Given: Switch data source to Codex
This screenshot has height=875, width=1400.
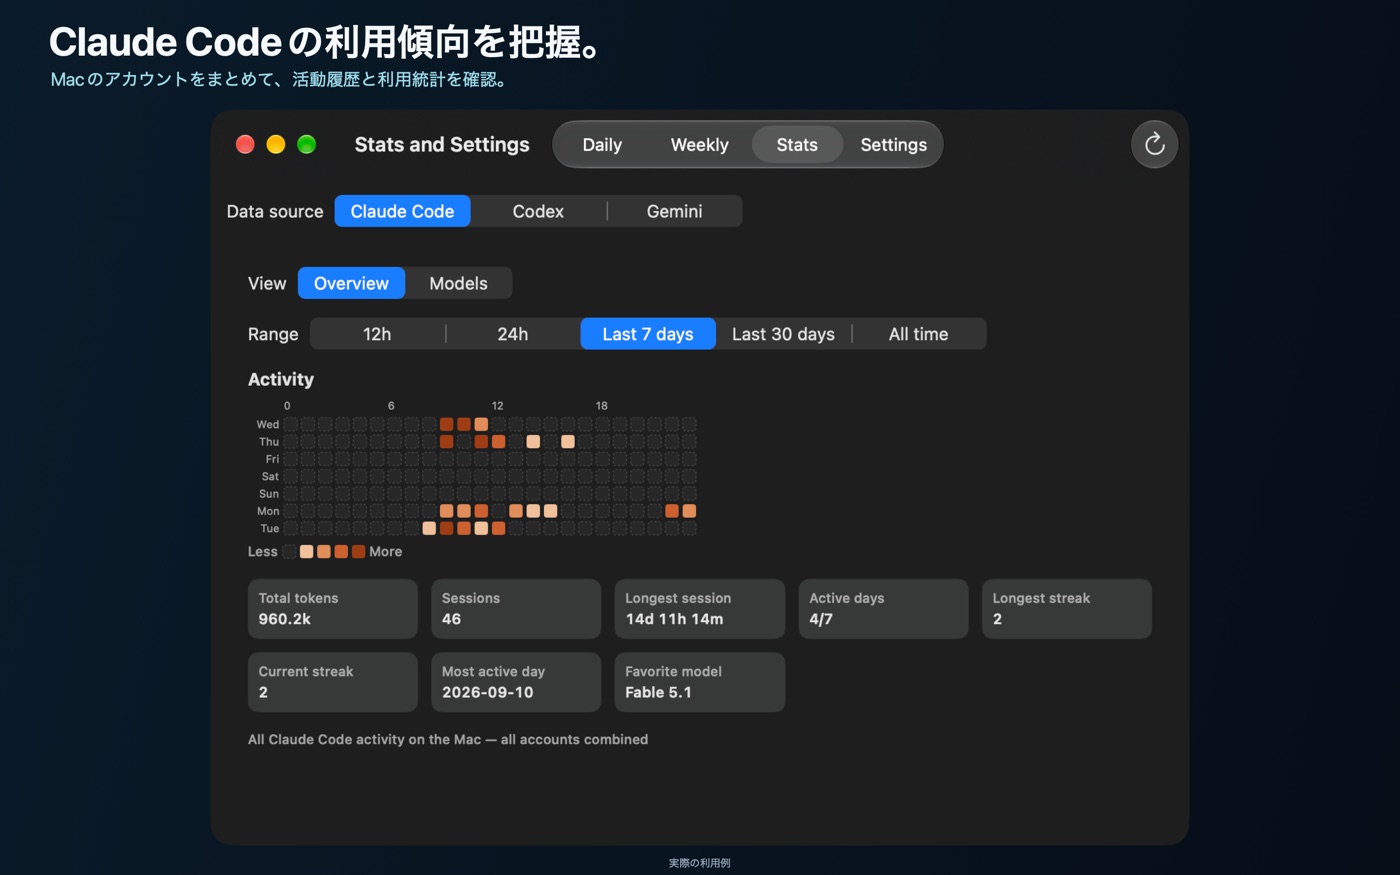Looking at the screenshot, I should (538, 211).
